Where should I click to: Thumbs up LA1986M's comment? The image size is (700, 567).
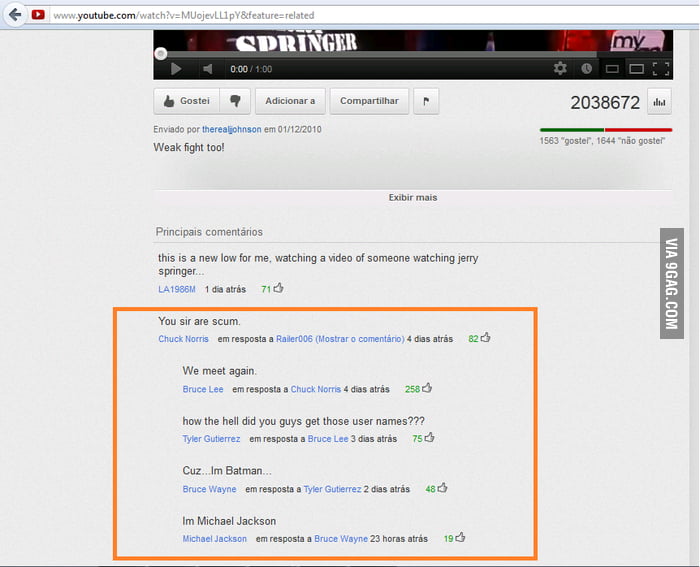(x=279, y=288)
